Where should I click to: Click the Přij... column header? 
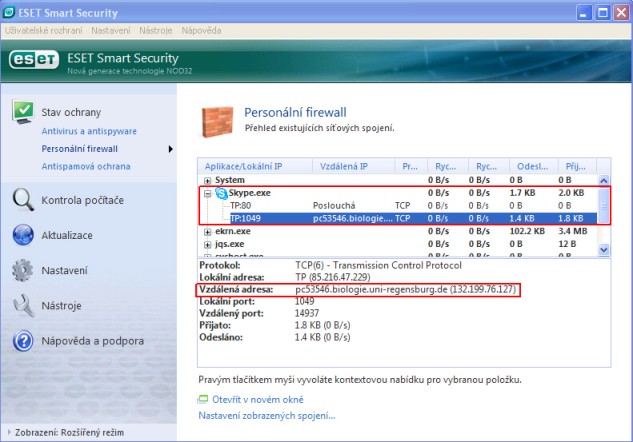point(577,166)
